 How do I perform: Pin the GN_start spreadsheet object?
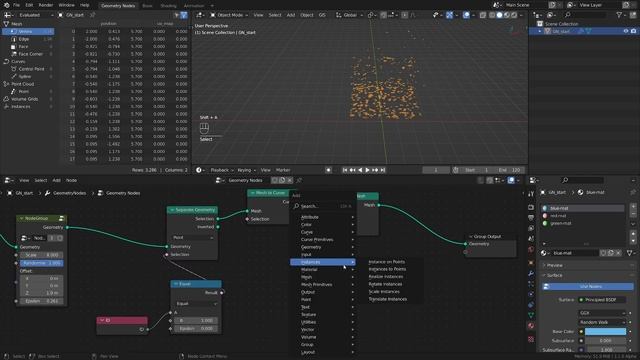93,15
